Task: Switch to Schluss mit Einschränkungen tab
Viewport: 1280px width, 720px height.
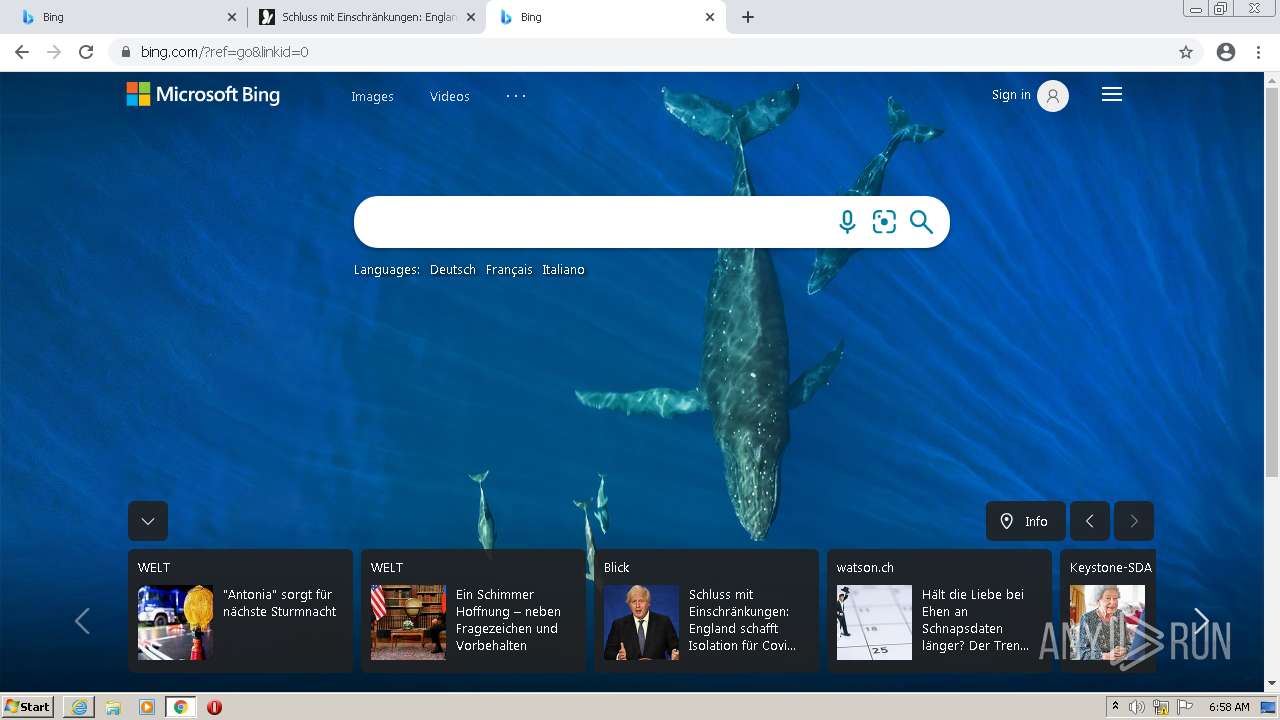Action: click(368, 17)
